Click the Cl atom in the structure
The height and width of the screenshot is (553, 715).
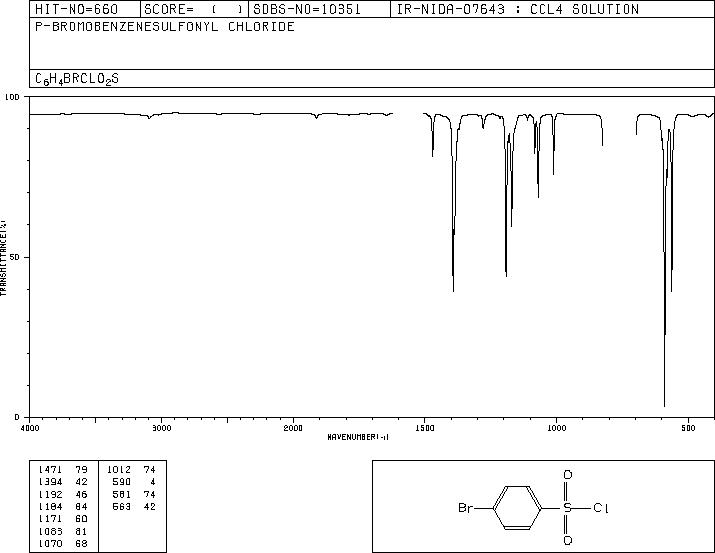[x=601, y=507]
